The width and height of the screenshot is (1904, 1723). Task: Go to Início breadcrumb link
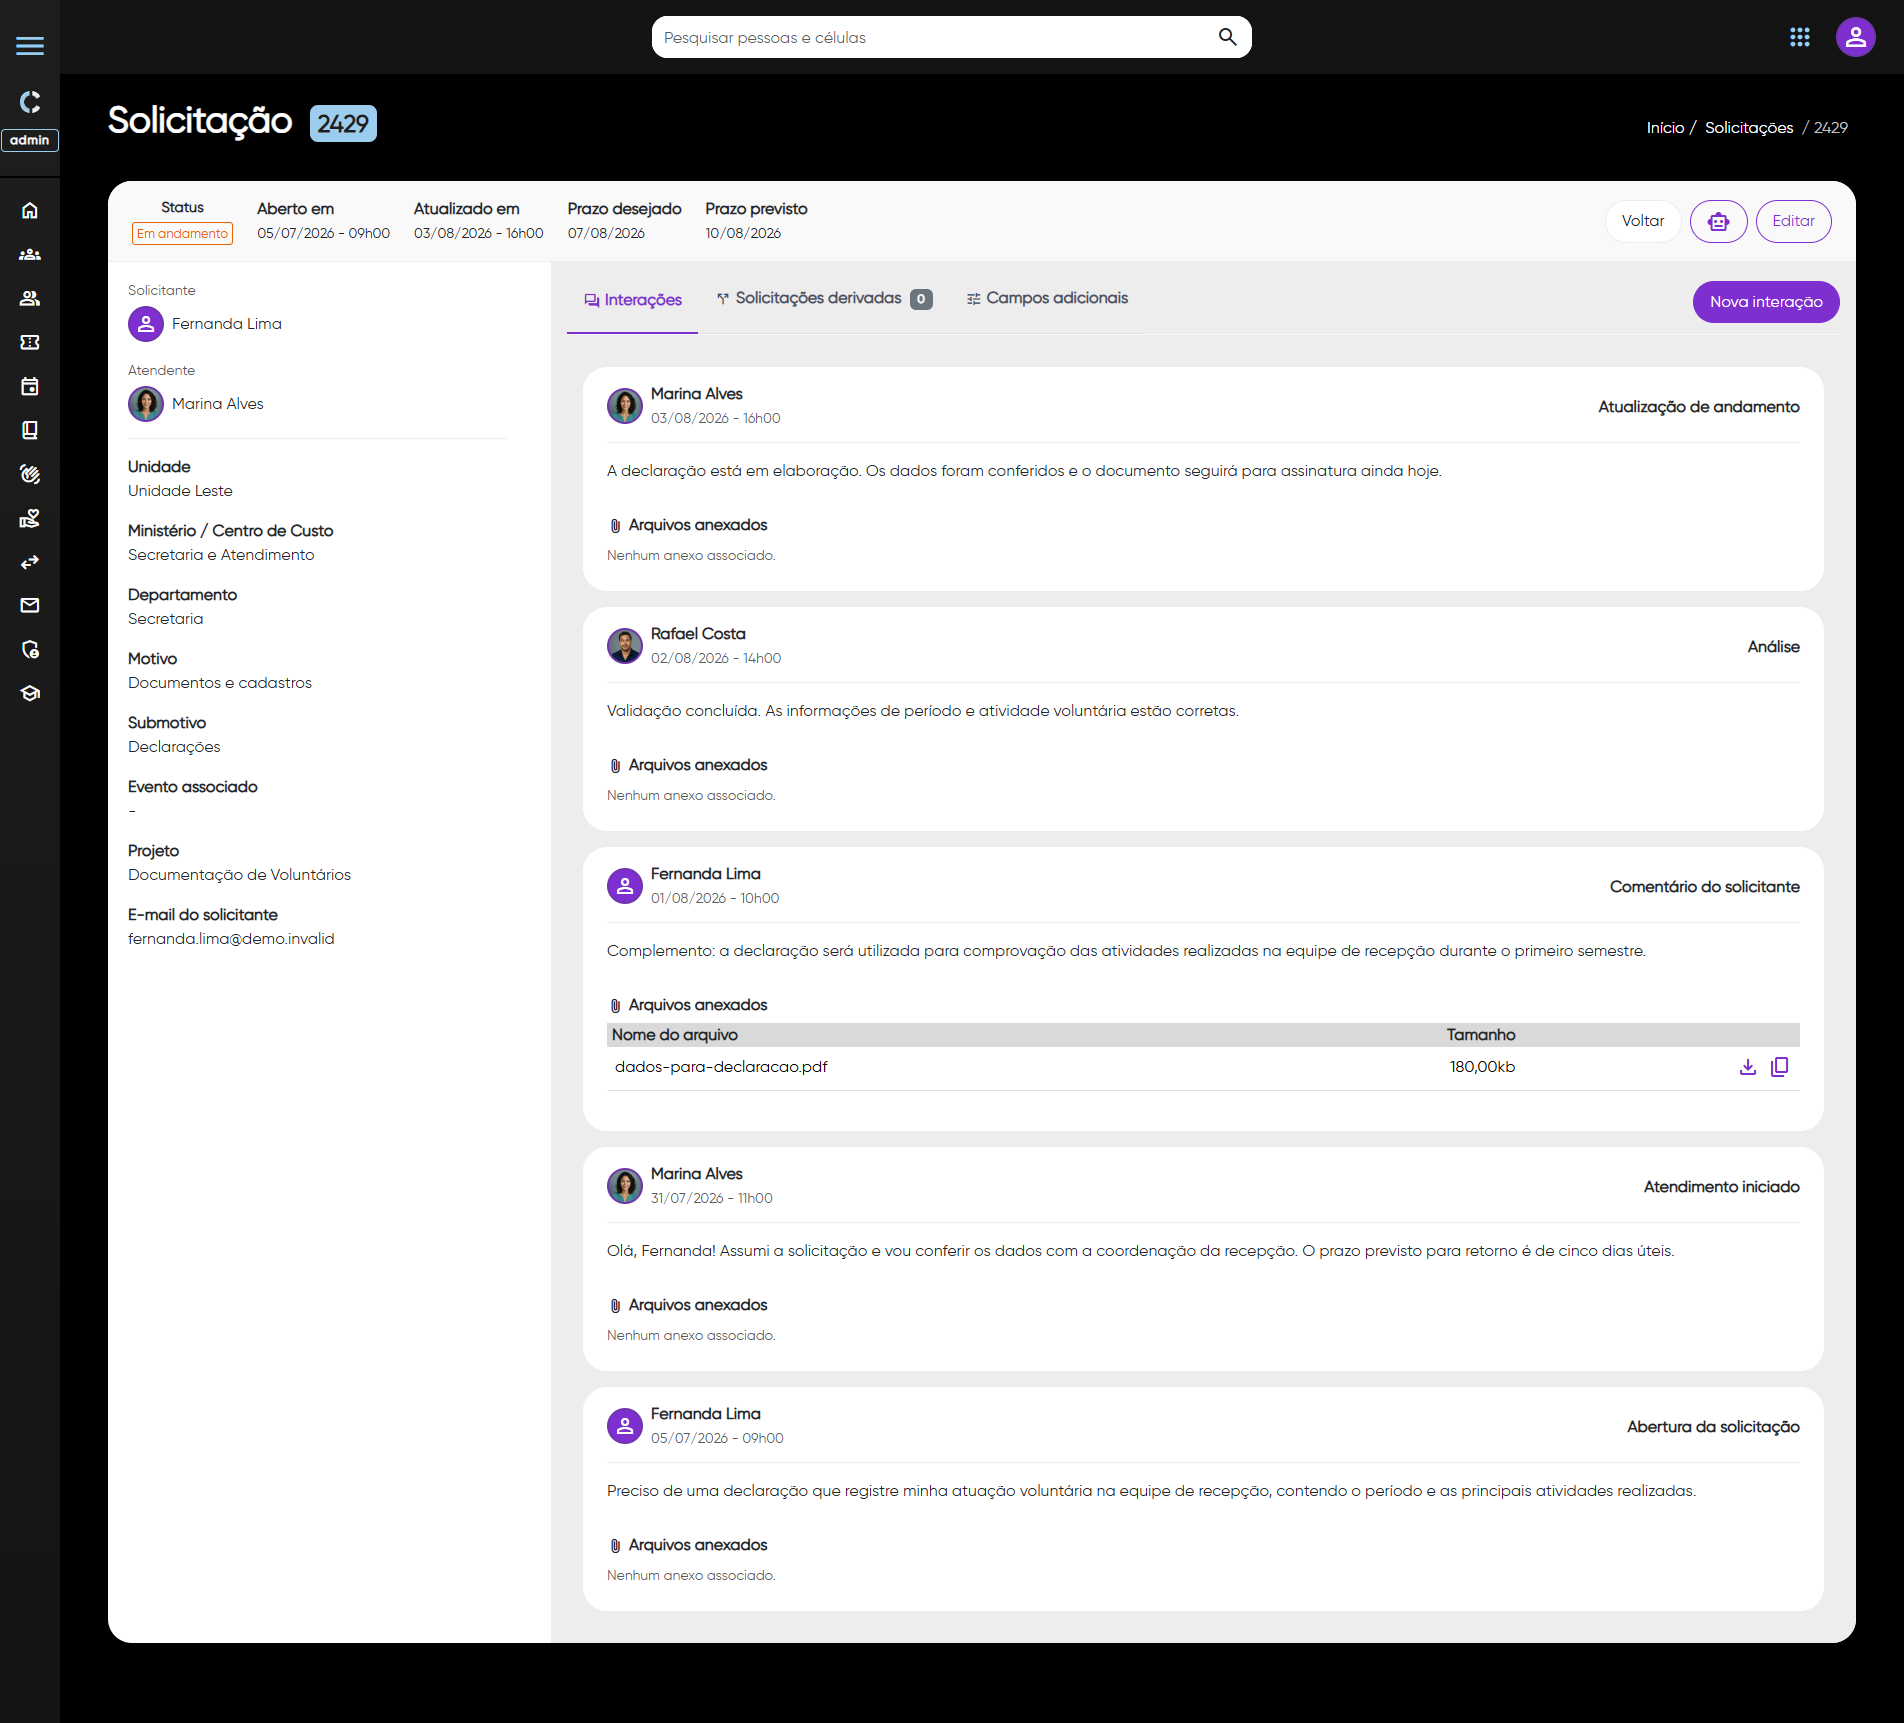tap(1665, 128)
